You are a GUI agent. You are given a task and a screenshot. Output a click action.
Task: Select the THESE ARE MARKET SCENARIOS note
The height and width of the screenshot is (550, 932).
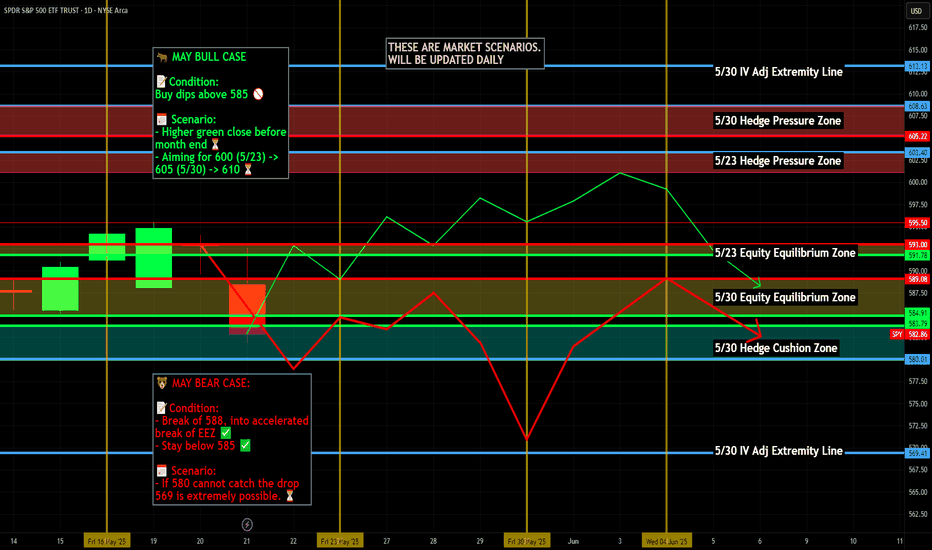point(465,54)
